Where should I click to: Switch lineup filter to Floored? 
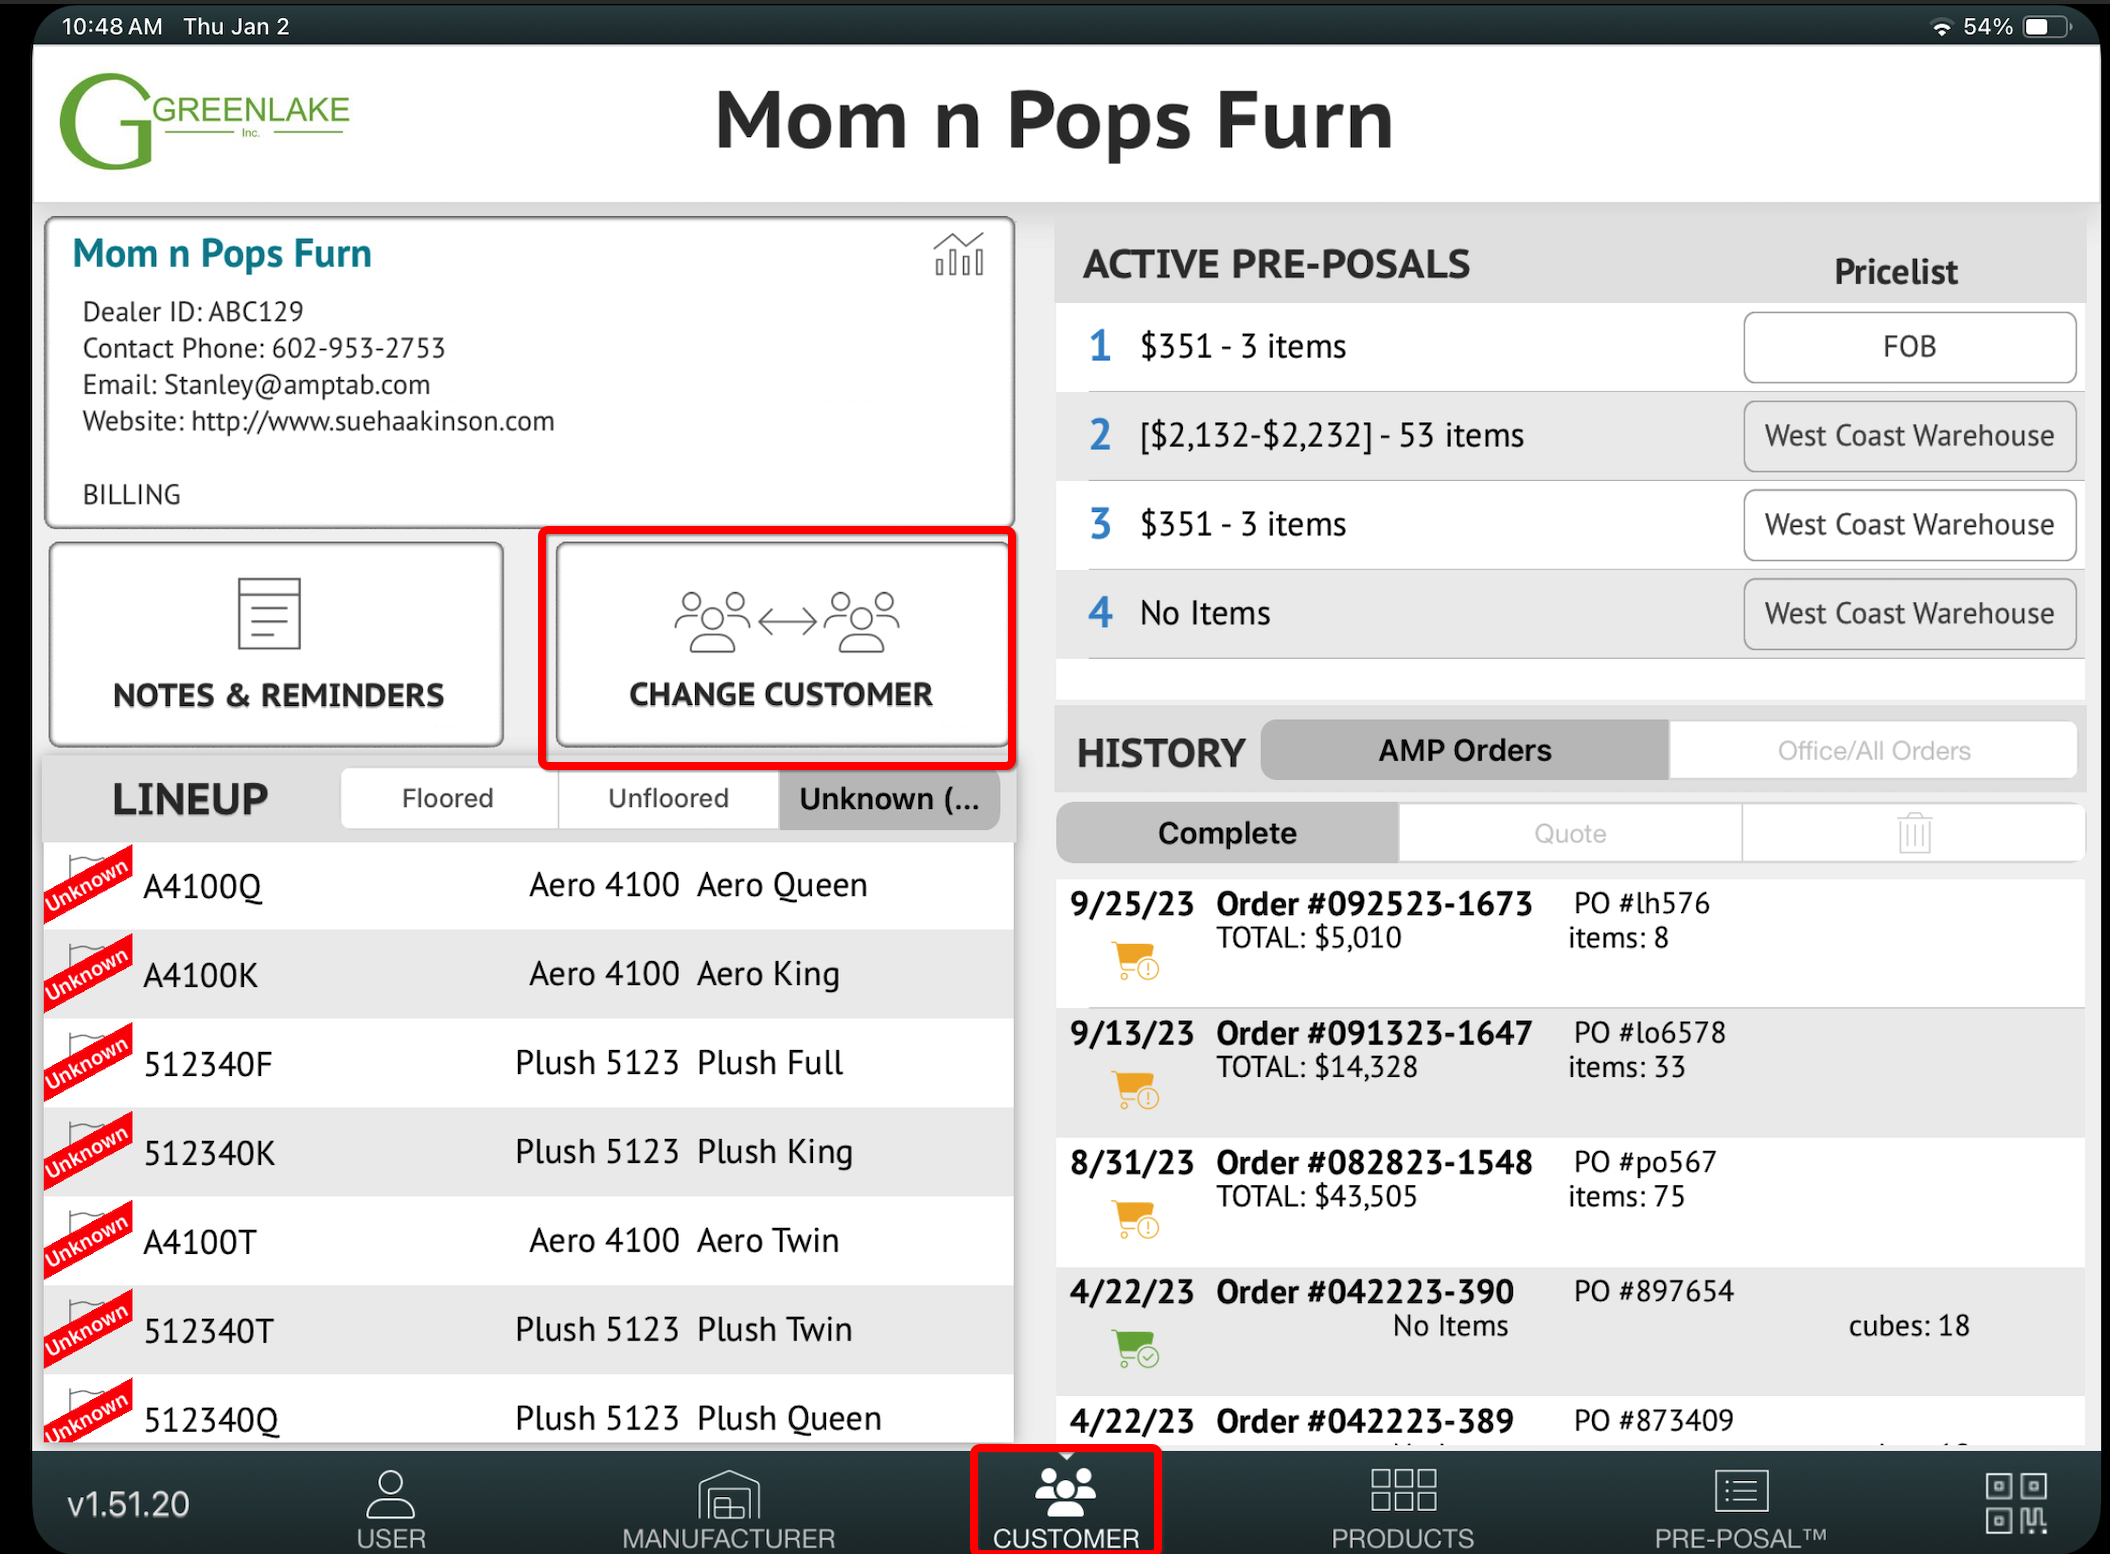pyautogui.click(x=448, y=798)
